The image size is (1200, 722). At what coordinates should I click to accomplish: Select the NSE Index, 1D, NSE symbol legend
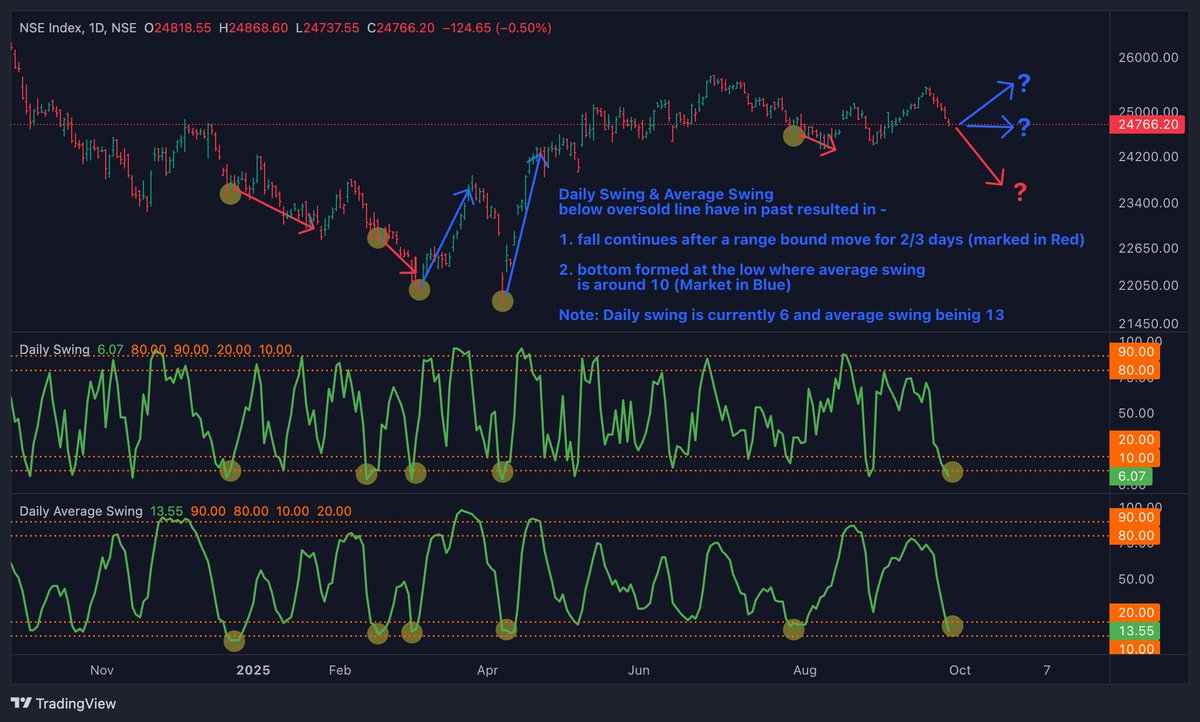click(x=78, y=28)
